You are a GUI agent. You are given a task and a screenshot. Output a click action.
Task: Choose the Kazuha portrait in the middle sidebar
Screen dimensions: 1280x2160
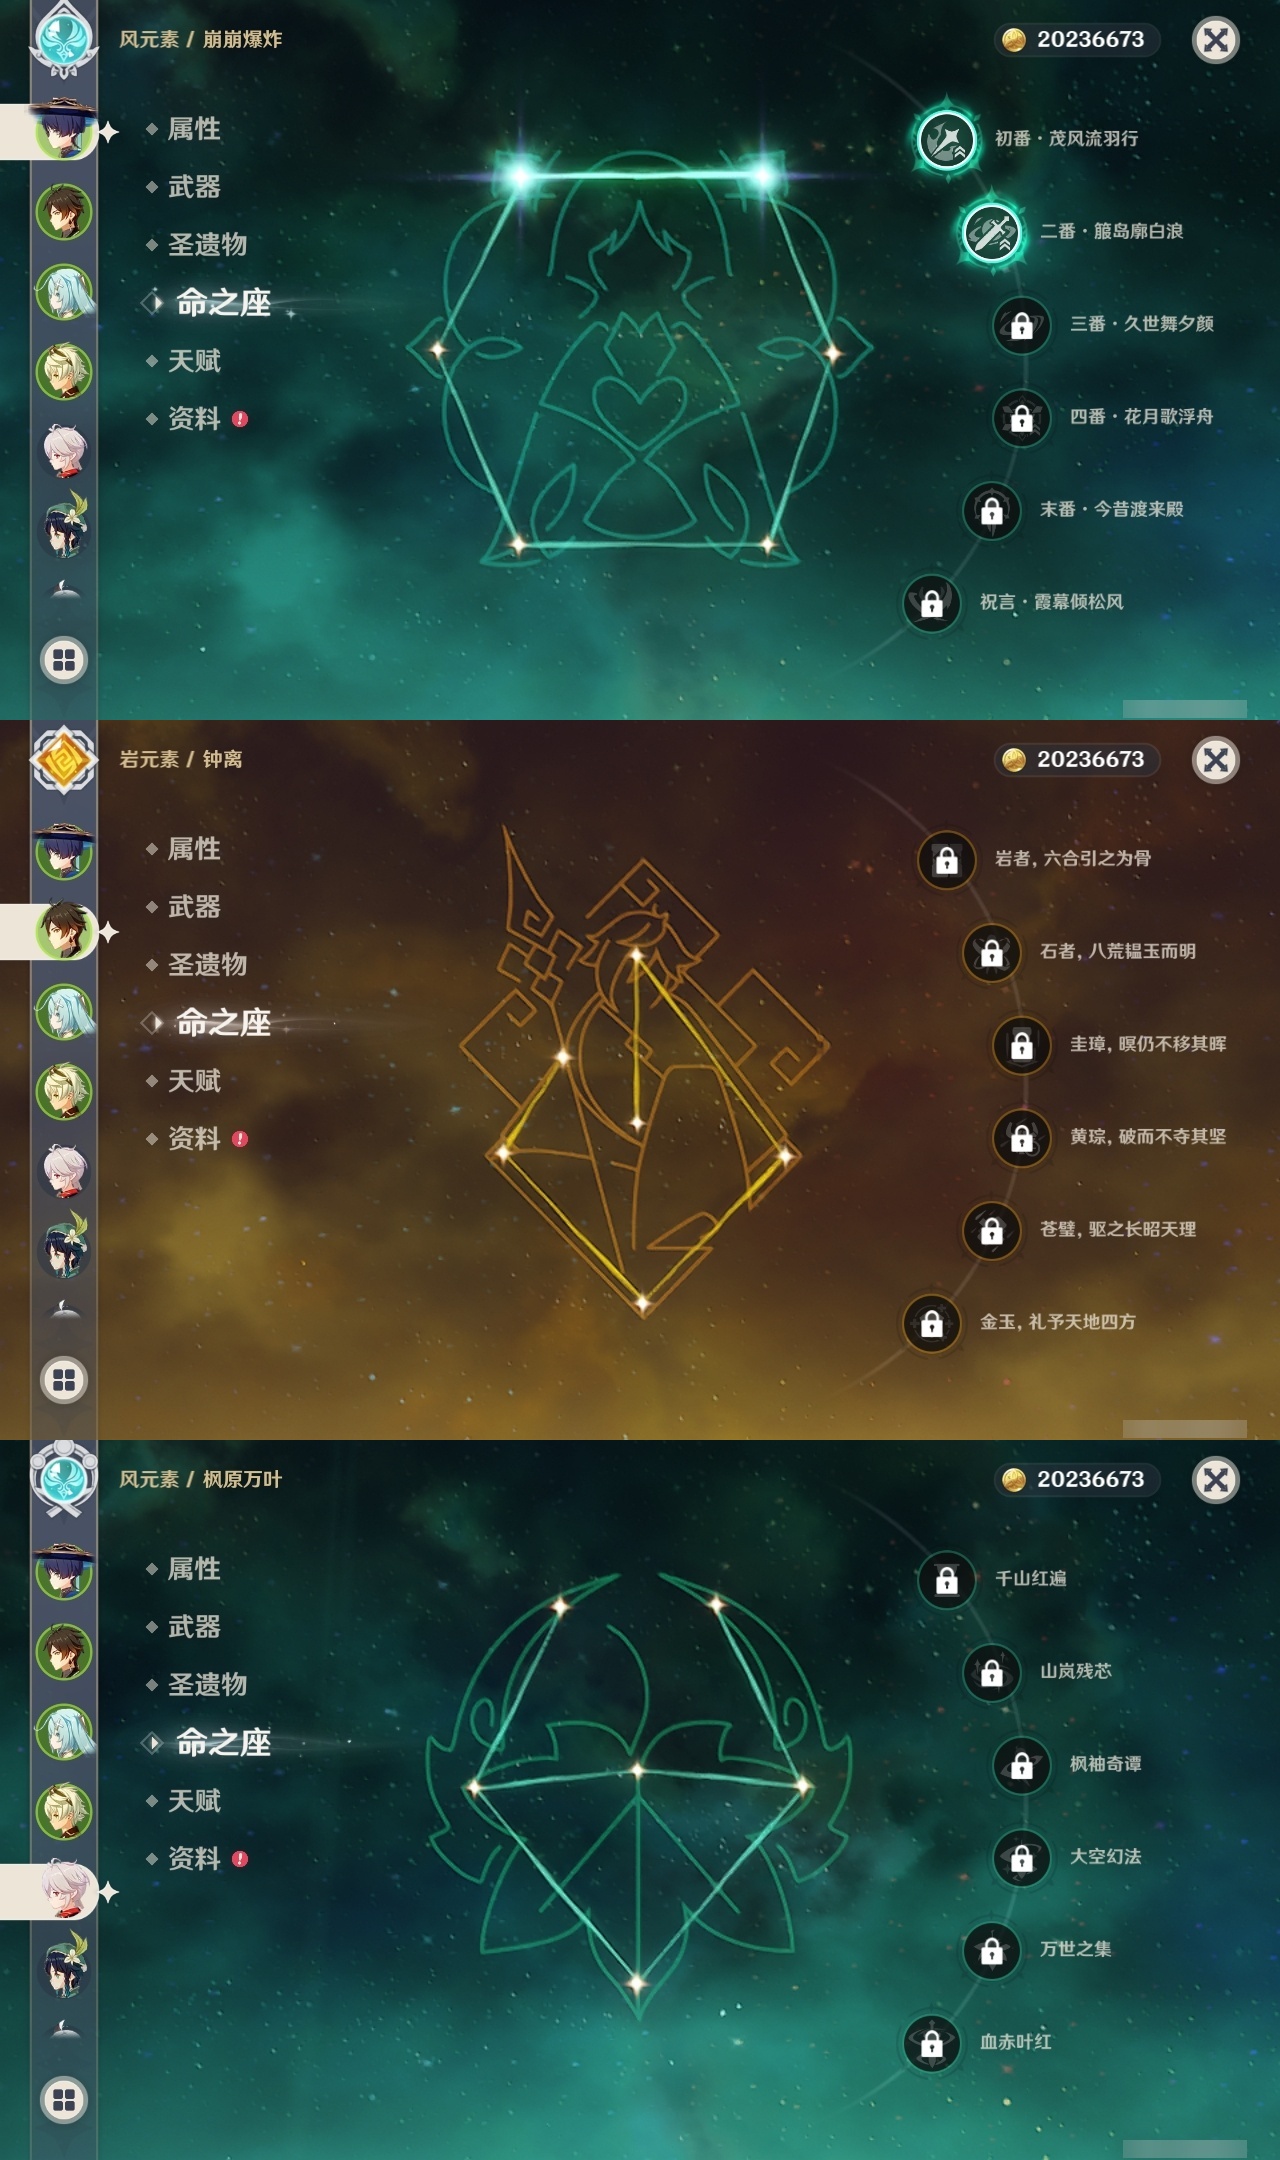[x=64, y=1170]
